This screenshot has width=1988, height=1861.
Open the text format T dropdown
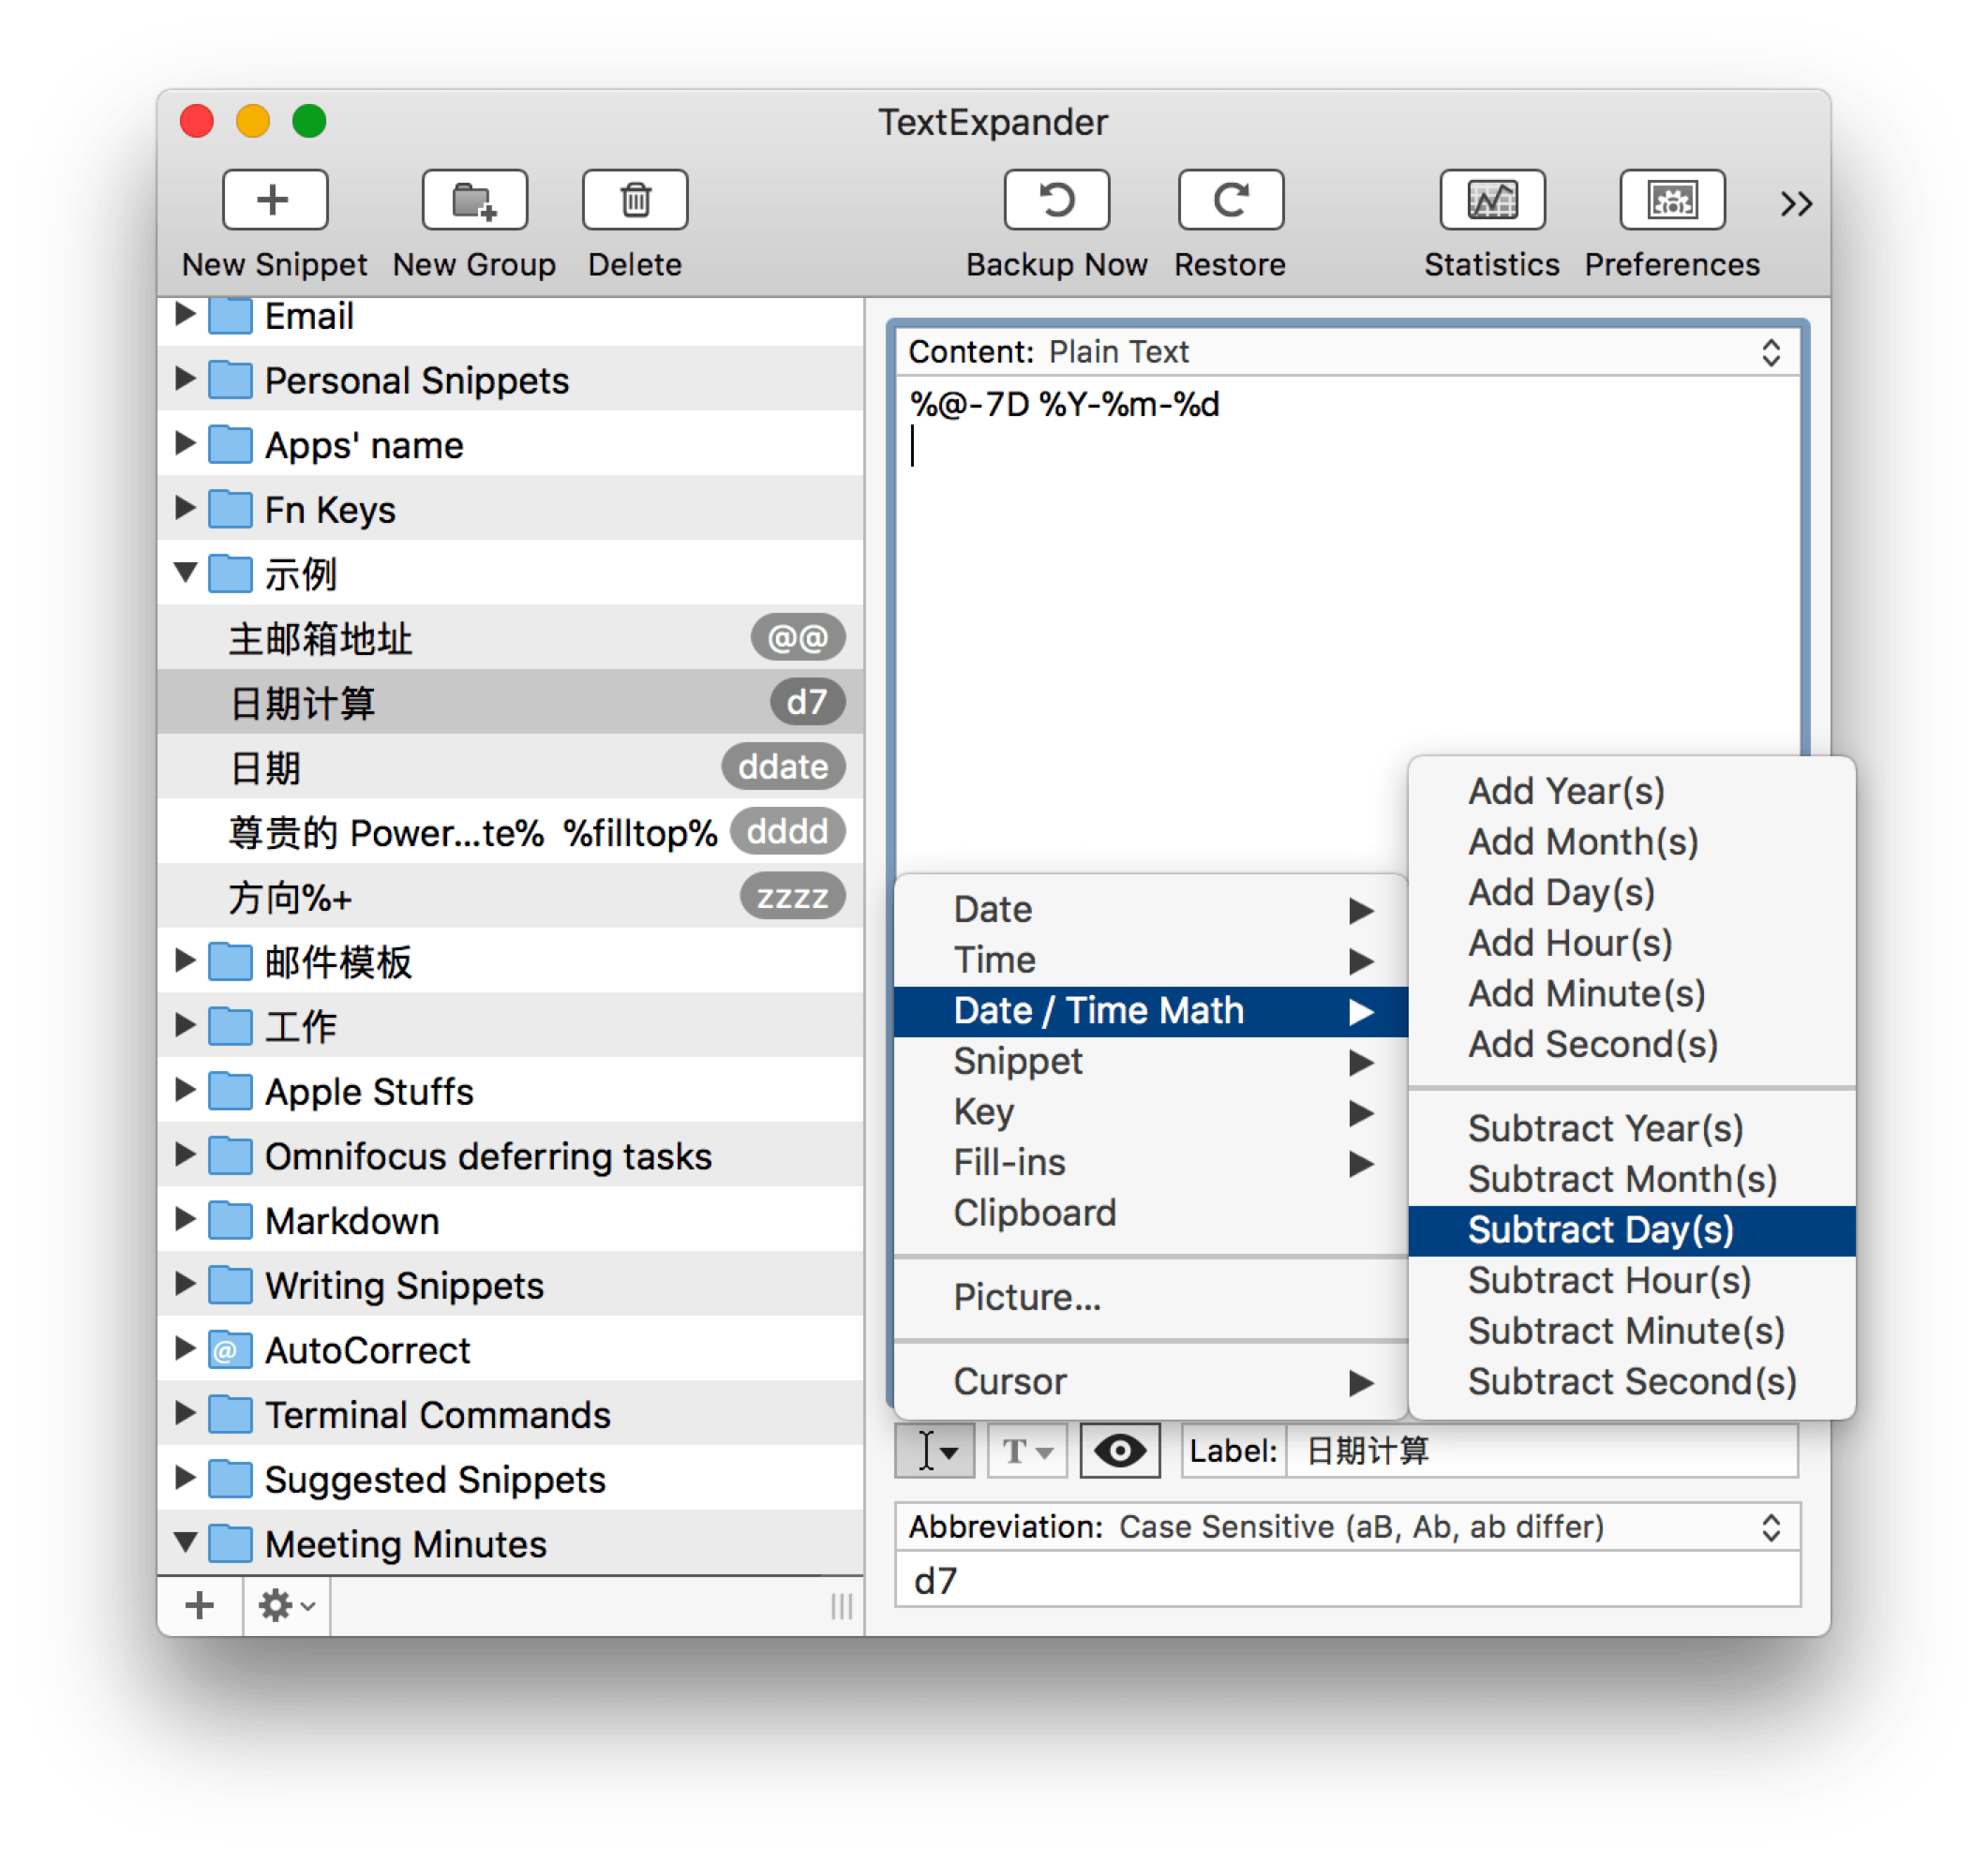(x=1026, y=1450)
